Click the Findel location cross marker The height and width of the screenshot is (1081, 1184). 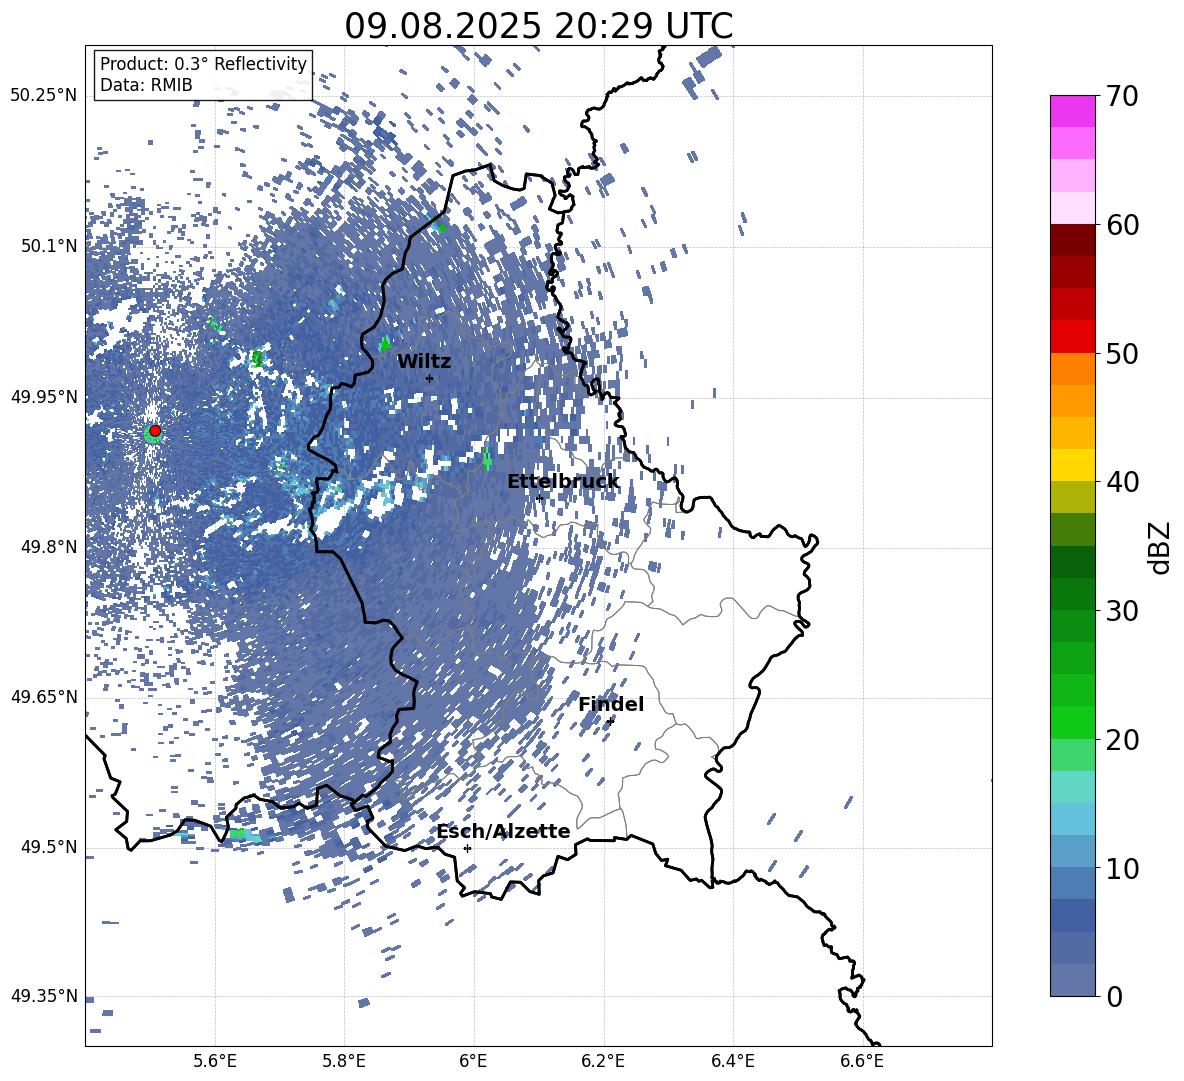pos(610,720)
